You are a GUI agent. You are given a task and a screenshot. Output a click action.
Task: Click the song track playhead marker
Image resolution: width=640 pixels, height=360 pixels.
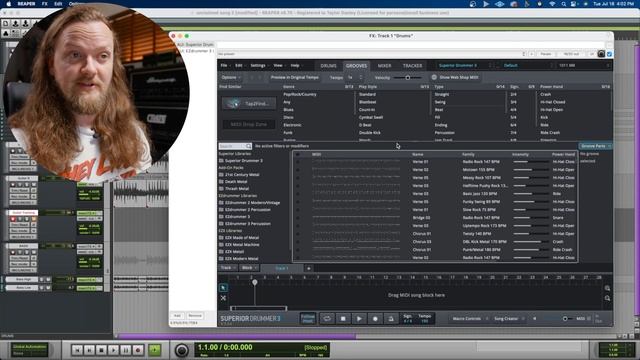(x=255, y=282)
